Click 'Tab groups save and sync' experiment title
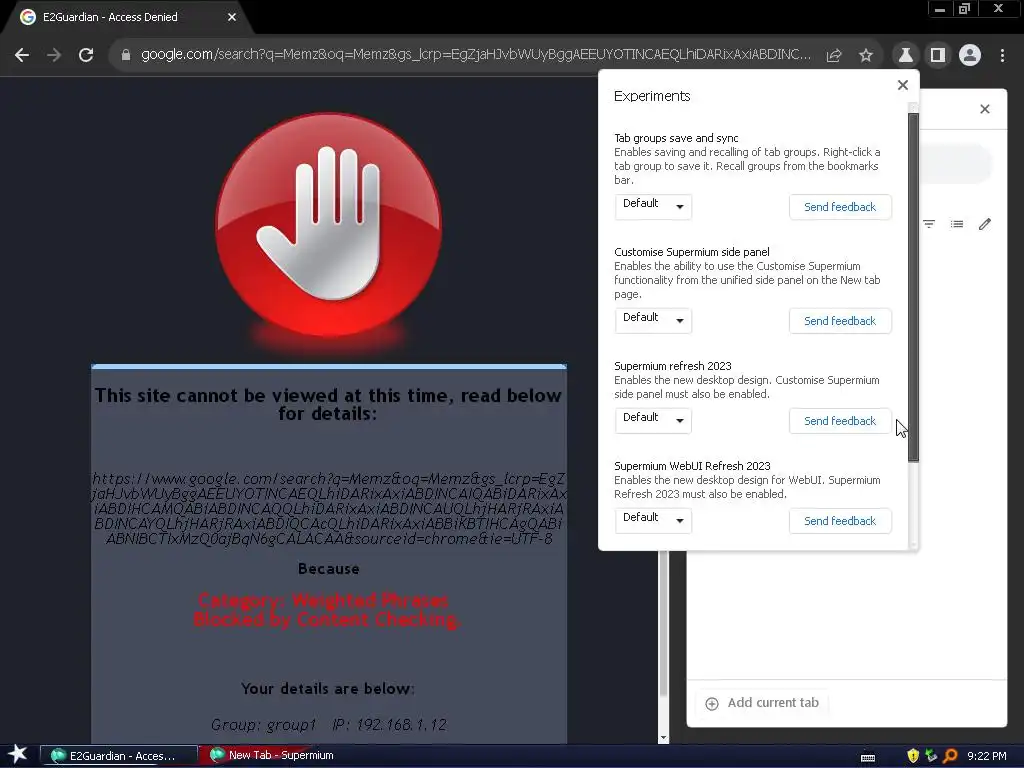The height and width of the screenshot is (768, 1024). pyautogui.click(x=676, y=138)
